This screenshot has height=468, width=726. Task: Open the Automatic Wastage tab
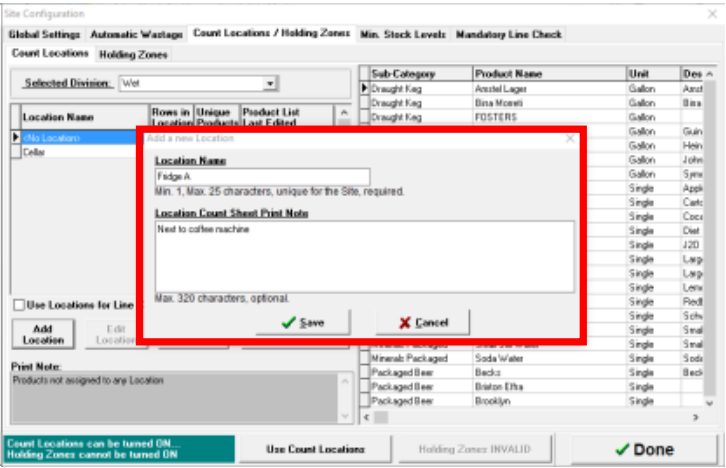[138, 34]
